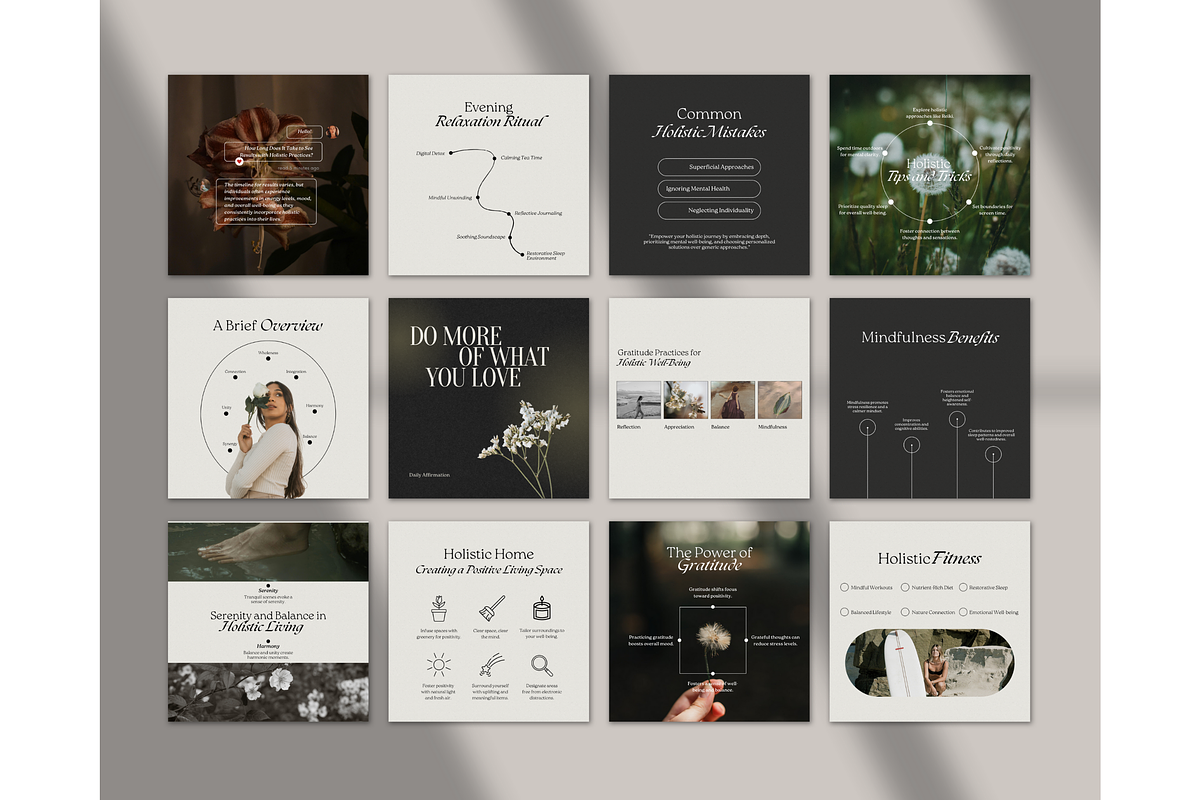Click the shooting star icon
The image size is (1200, 800).
coord(490,665)
